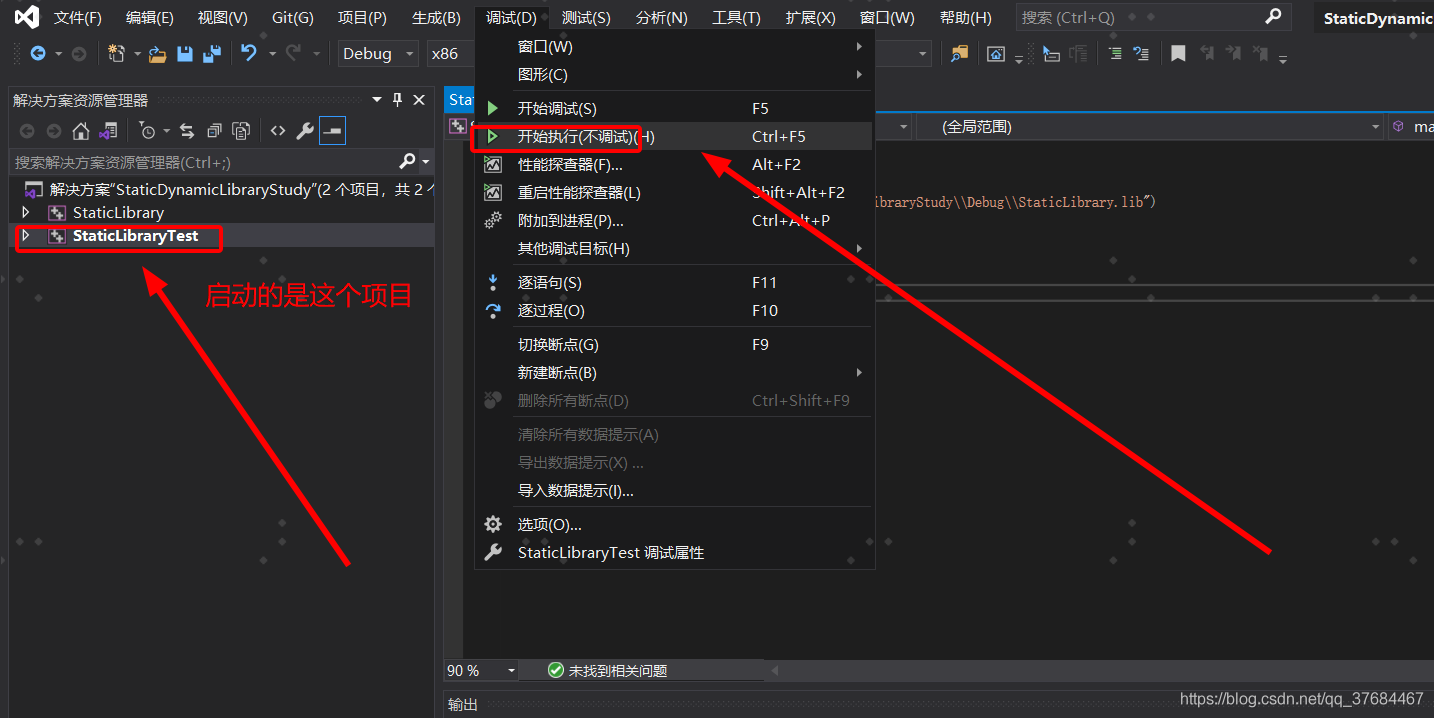The image size is (1434, 718).
Task: Click the pending changes filter clock icon
Action: coord(147,131)
